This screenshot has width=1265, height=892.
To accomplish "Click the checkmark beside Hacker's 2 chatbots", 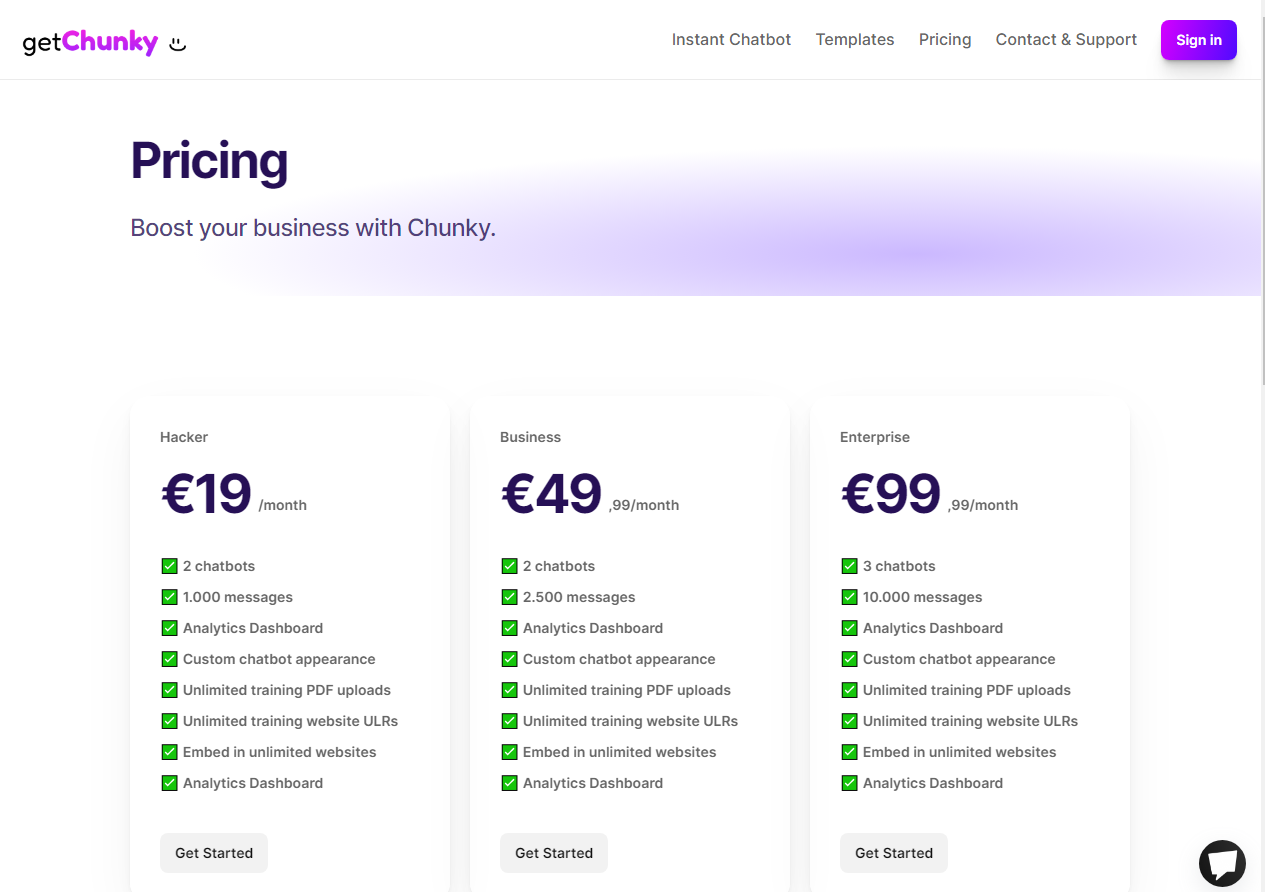I will tap(169, 566).
